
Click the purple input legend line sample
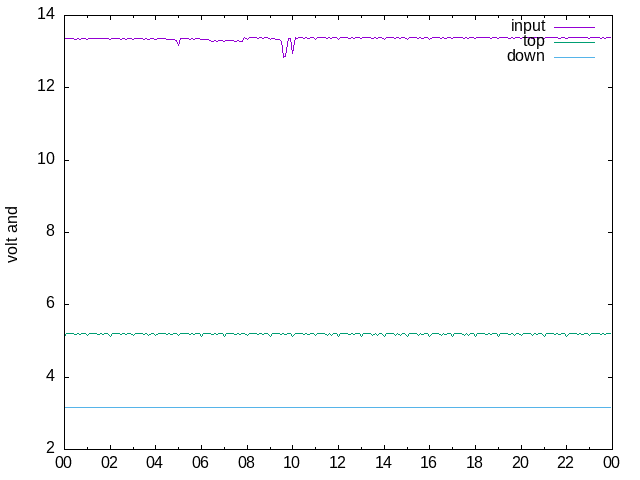(x=574, y=26)
